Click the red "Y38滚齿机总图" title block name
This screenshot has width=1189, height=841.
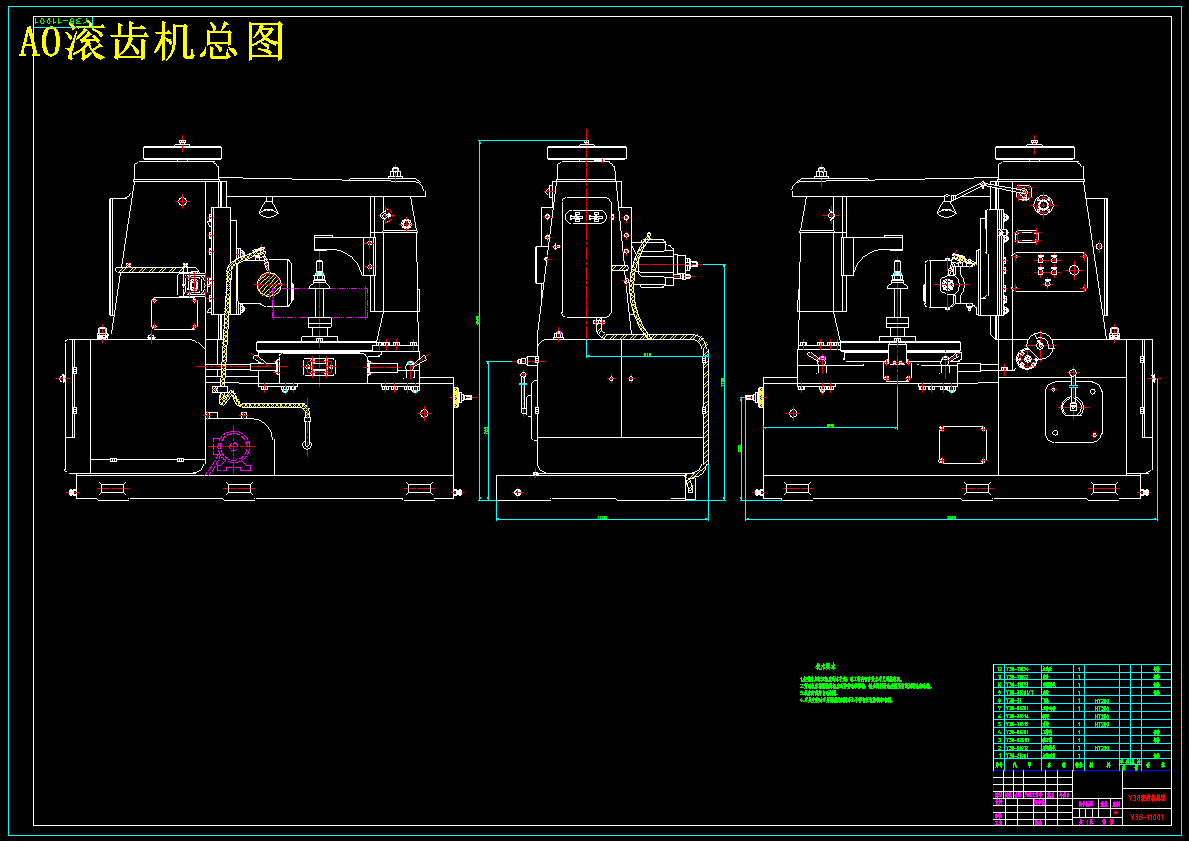pyautogui.click(x=1147, y=799)
